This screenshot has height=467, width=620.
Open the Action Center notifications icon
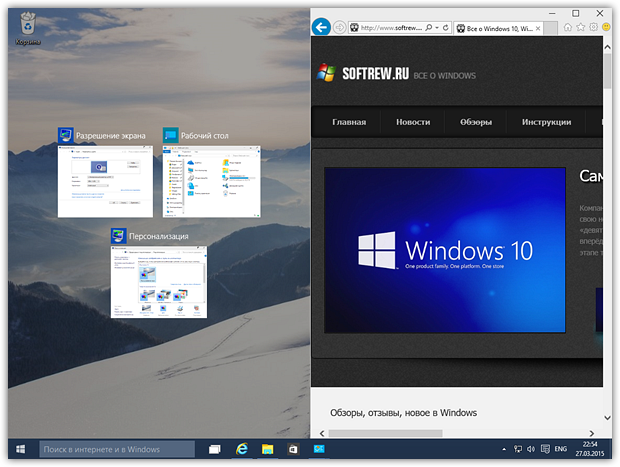click(545, 449)
